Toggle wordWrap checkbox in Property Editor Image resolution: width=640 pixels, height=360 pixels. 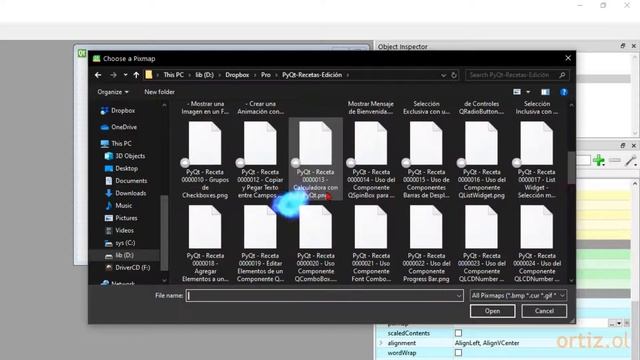458,353
